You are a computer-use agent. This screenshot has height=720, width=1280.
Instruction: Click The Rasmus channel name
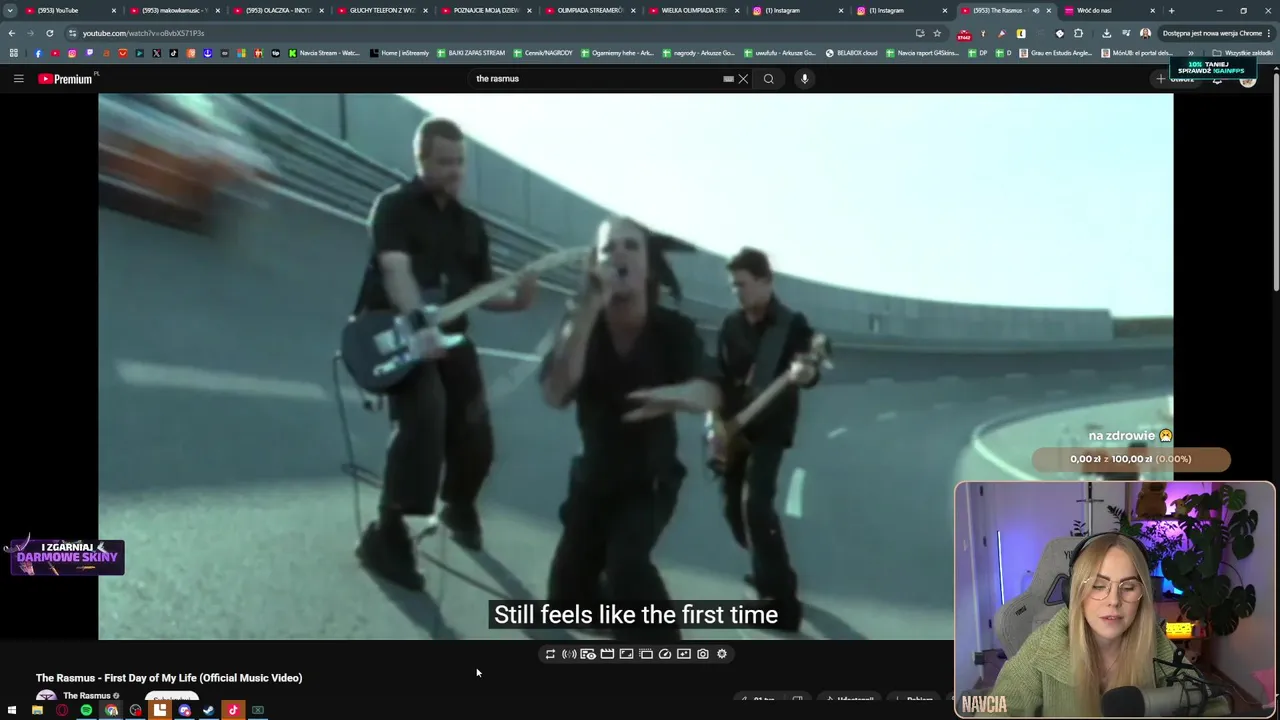[87, 696]
